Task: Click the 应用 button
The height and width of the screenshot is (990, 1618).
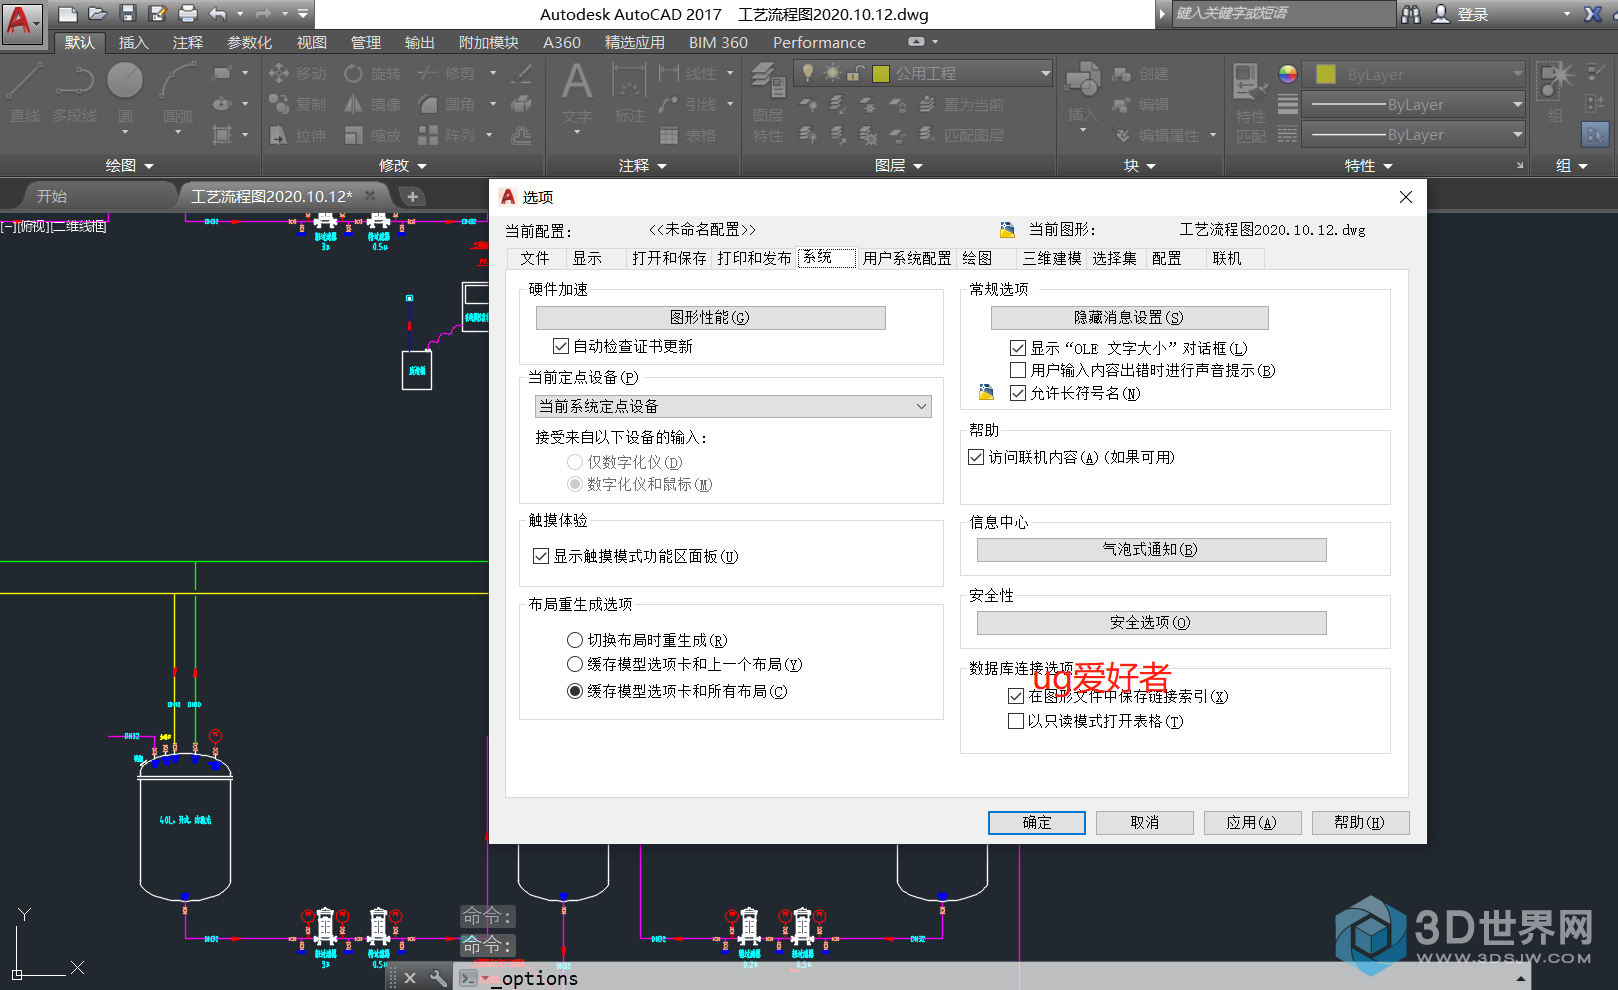Action: coord(1252,822)
